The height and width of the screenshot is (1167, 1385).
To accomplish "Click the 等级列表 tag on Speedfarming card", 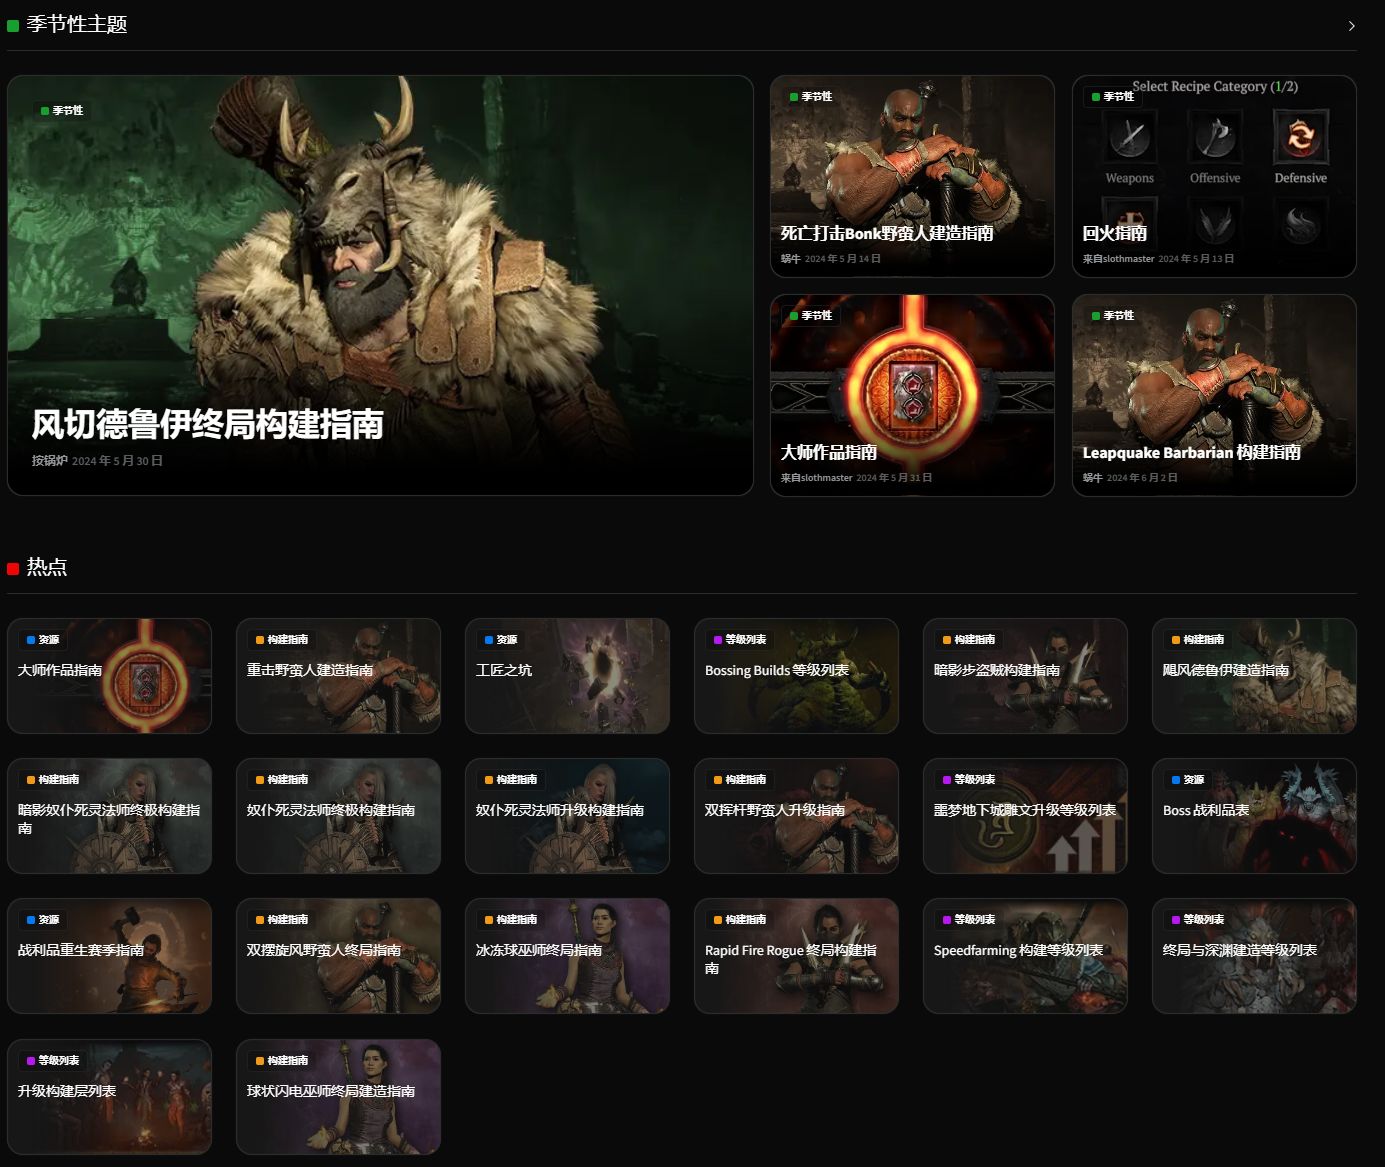I will [969, 920].
